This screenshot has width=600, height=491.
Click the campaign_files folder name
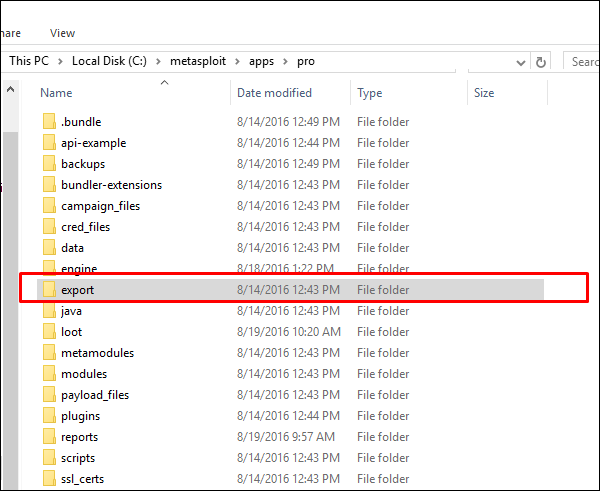click(101, 206)
